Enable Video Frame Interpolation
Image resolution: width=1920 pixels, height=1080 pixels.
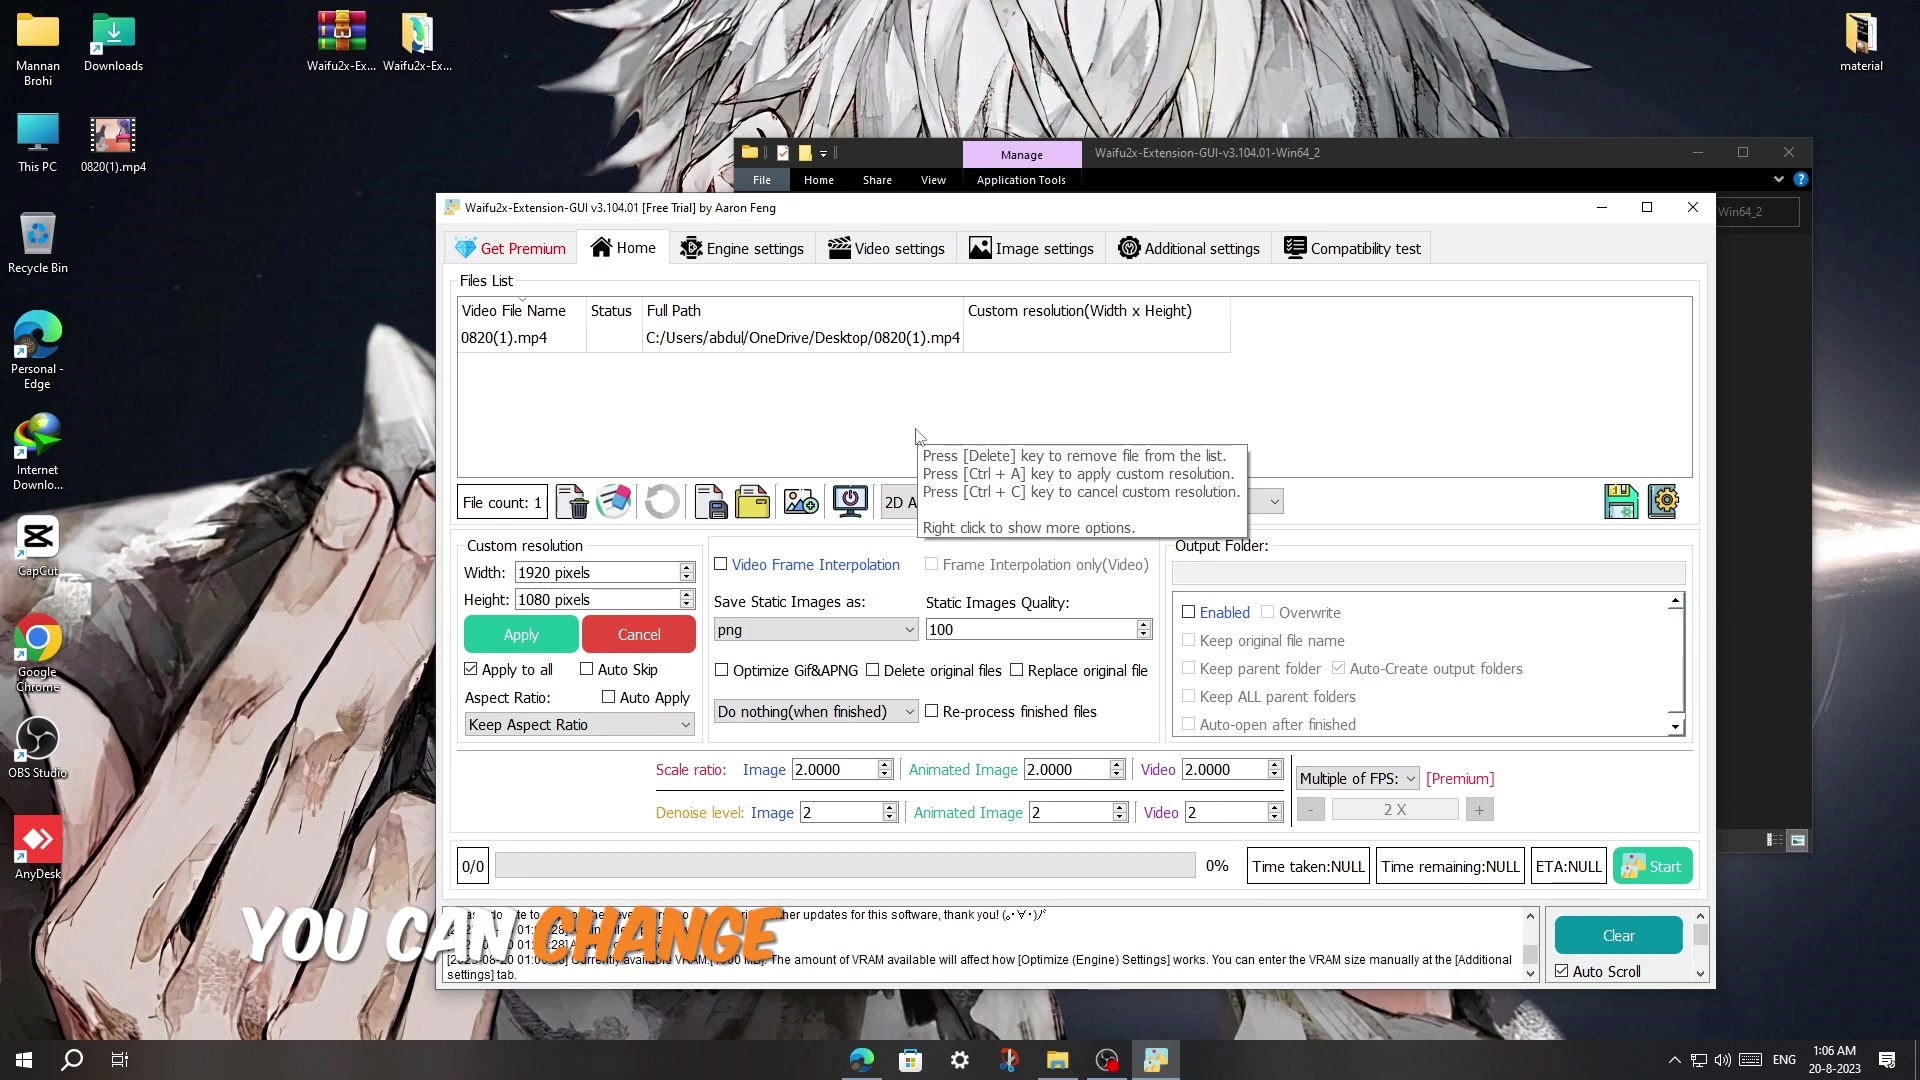[x=722, y=565]
